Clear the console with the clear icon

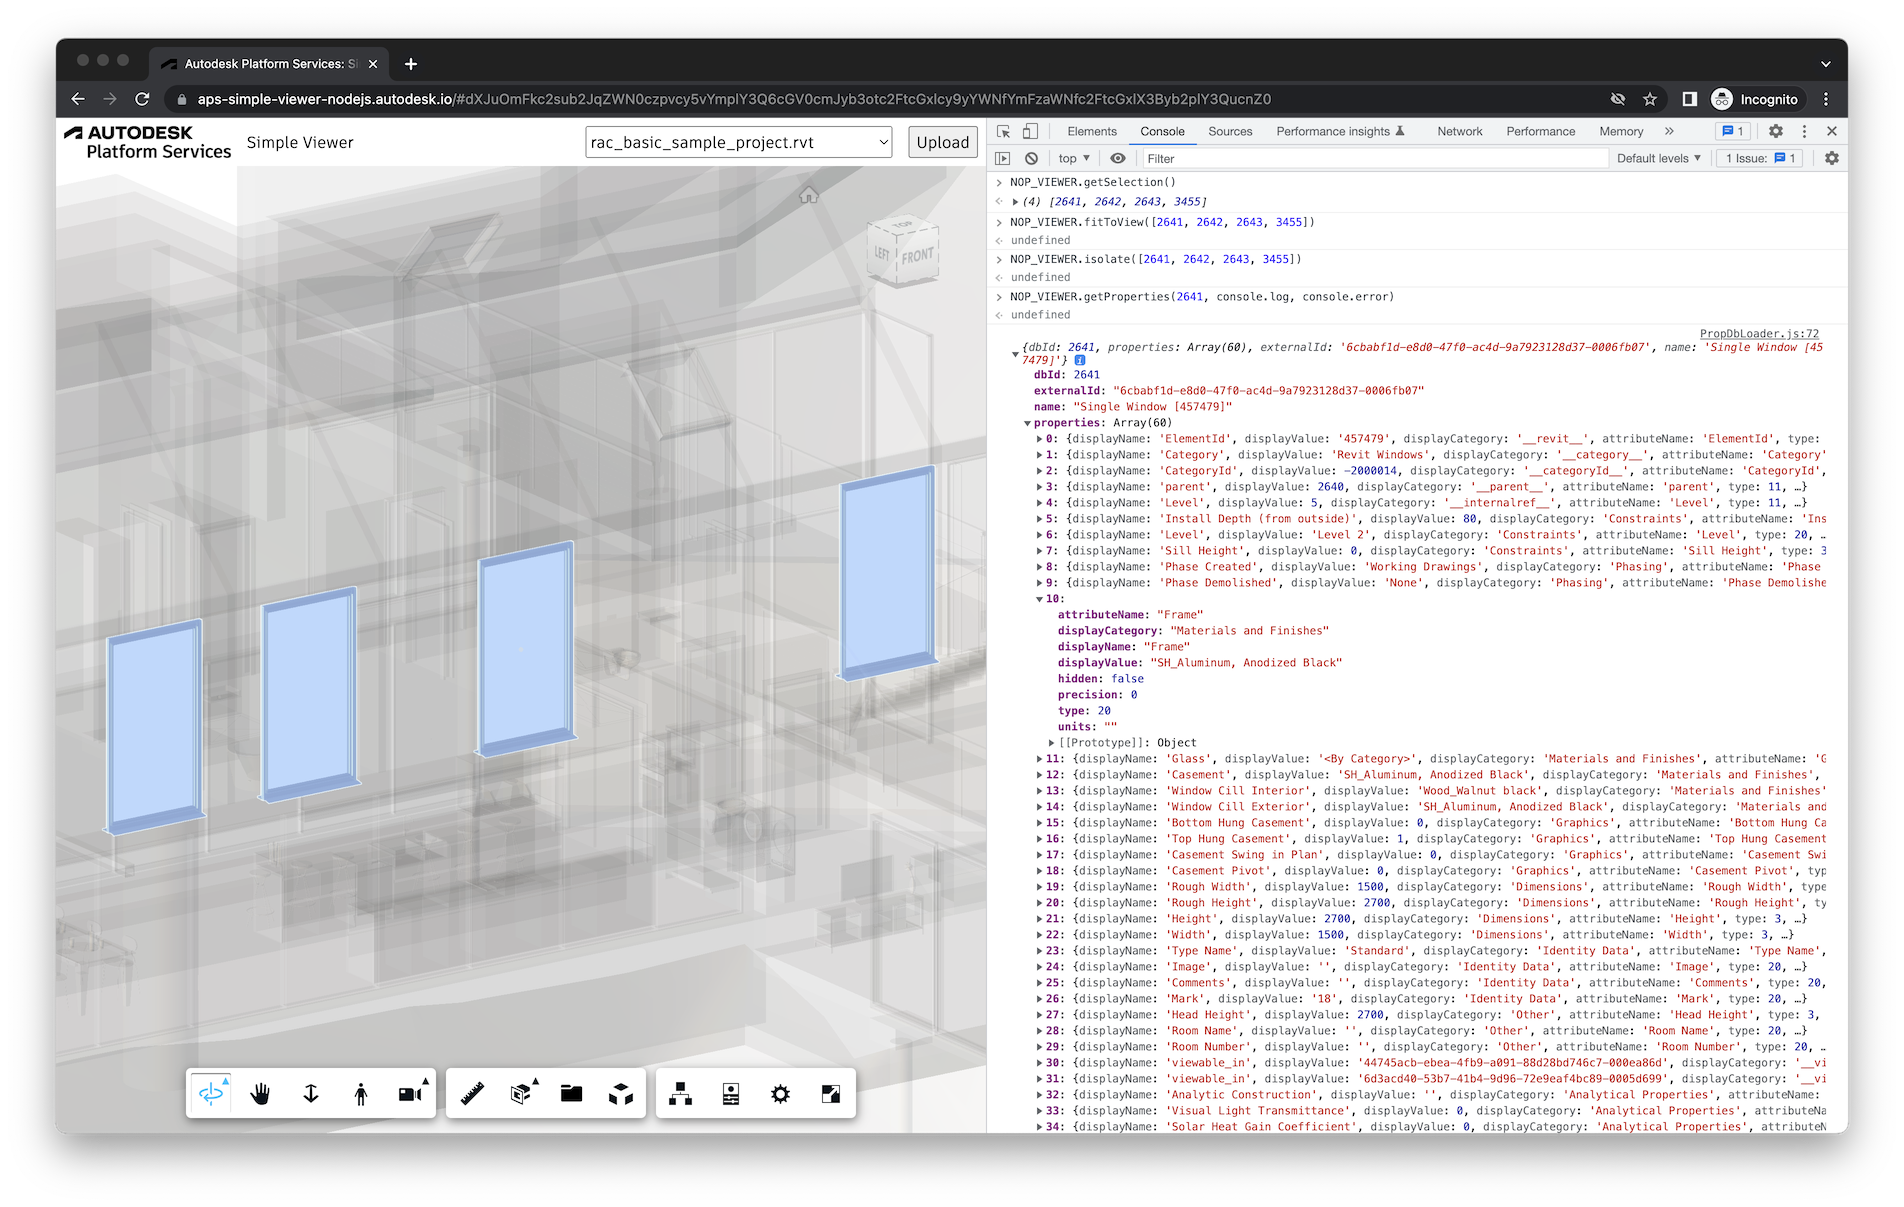tap(1030, 158)
